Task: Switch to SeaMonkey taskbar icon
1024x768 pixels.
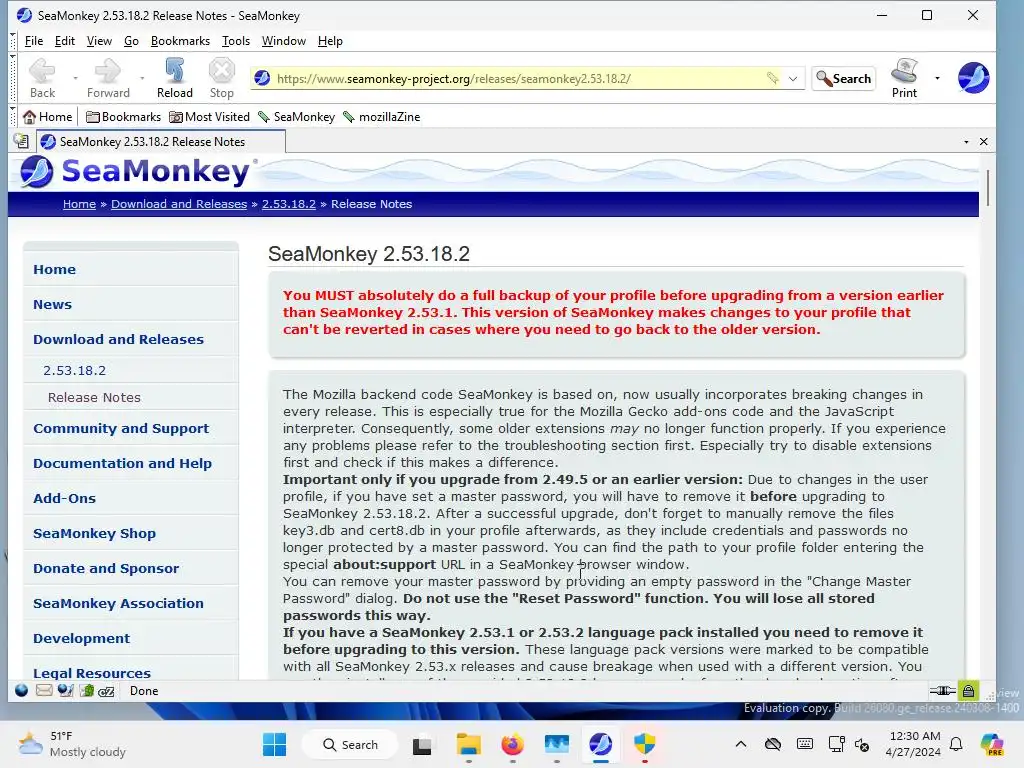Action: (600, 744)
